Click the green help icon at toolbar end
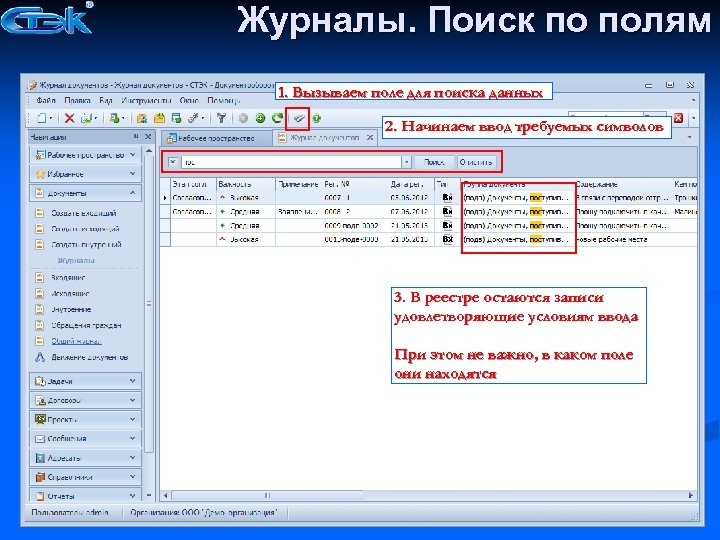This screenshot has height=540, width=720. tap(316, 118)
